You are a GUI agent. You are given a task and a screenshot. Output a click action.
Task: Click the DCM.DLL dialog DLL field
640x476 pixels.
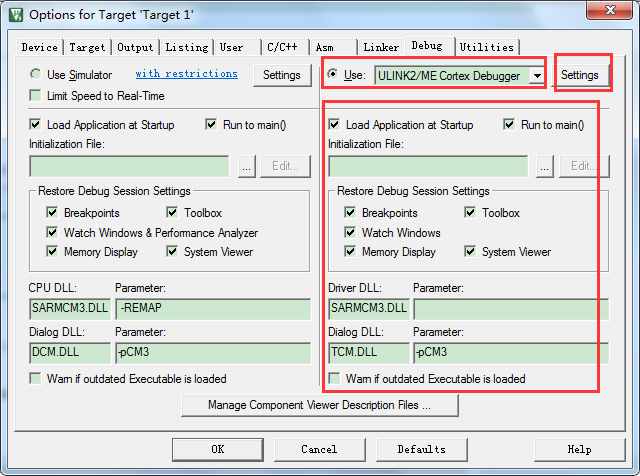pos(70,352)
